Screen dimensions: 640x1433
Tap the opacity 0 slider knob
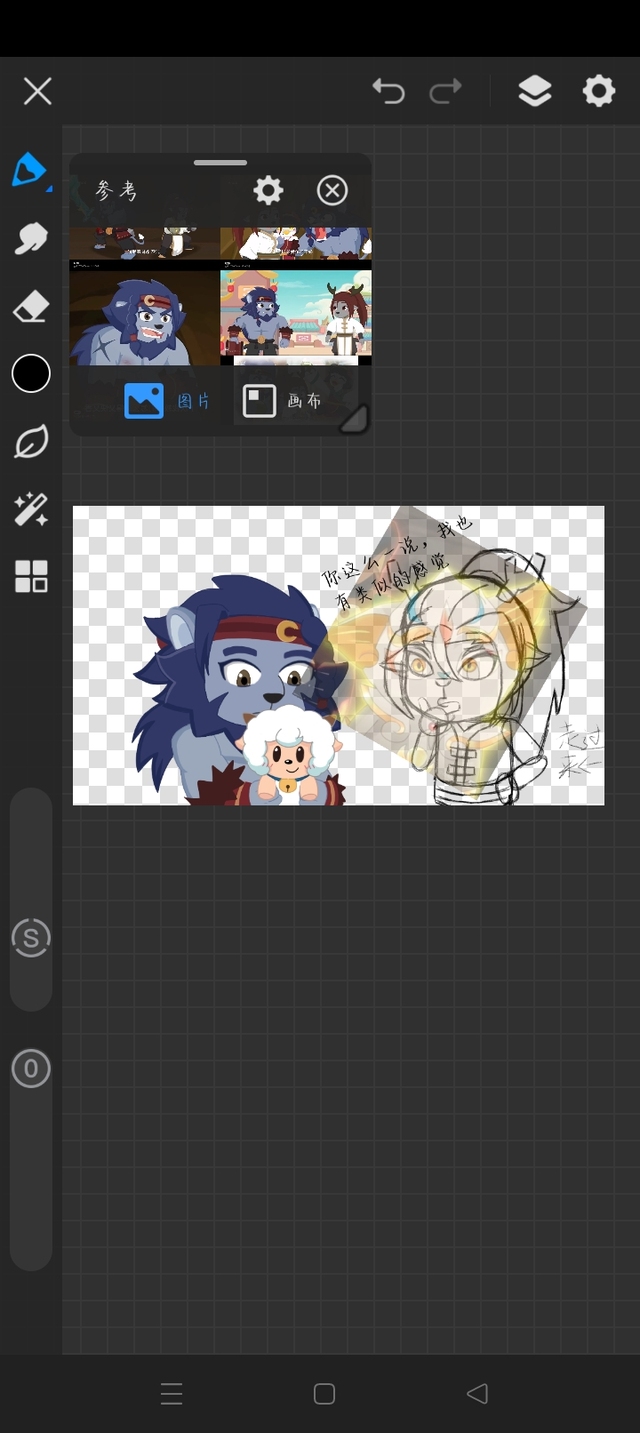[31, 1069]
